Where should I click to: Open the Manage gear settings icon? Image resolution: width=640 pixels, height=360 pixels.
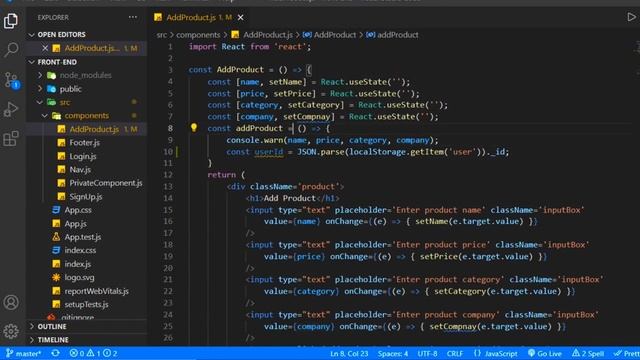point(11,331)
